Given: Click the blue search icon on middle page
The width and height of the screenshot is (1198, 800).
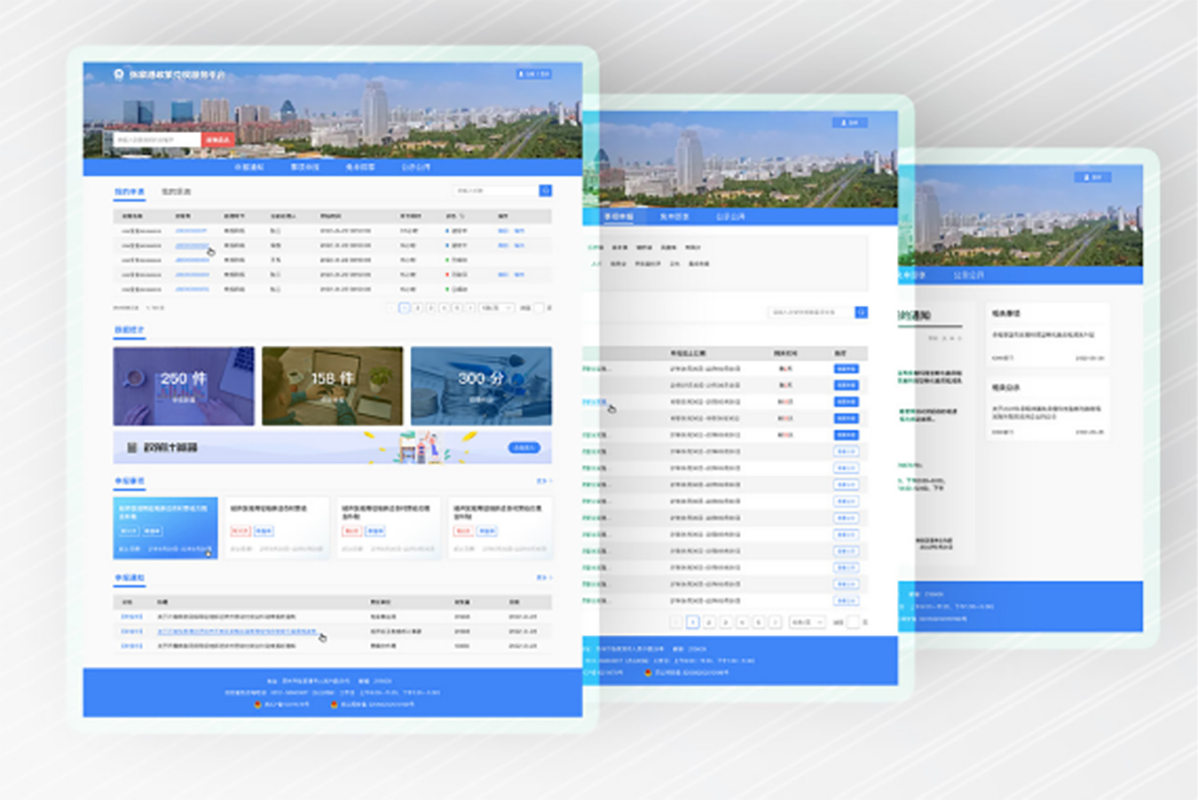Looking at the screenshot, I should (x=861, y=313).
